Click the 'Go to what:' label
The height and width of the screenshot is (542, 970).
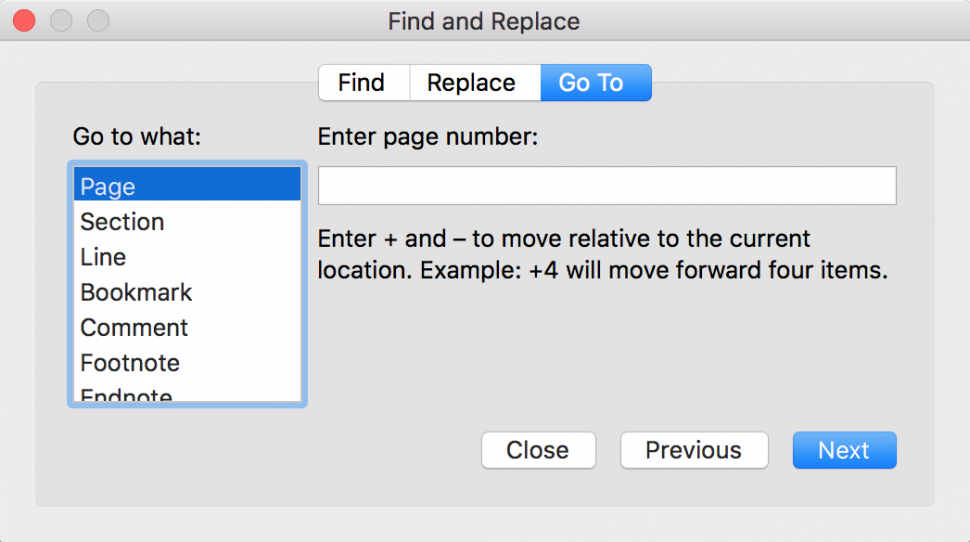(x=137, y=136)
